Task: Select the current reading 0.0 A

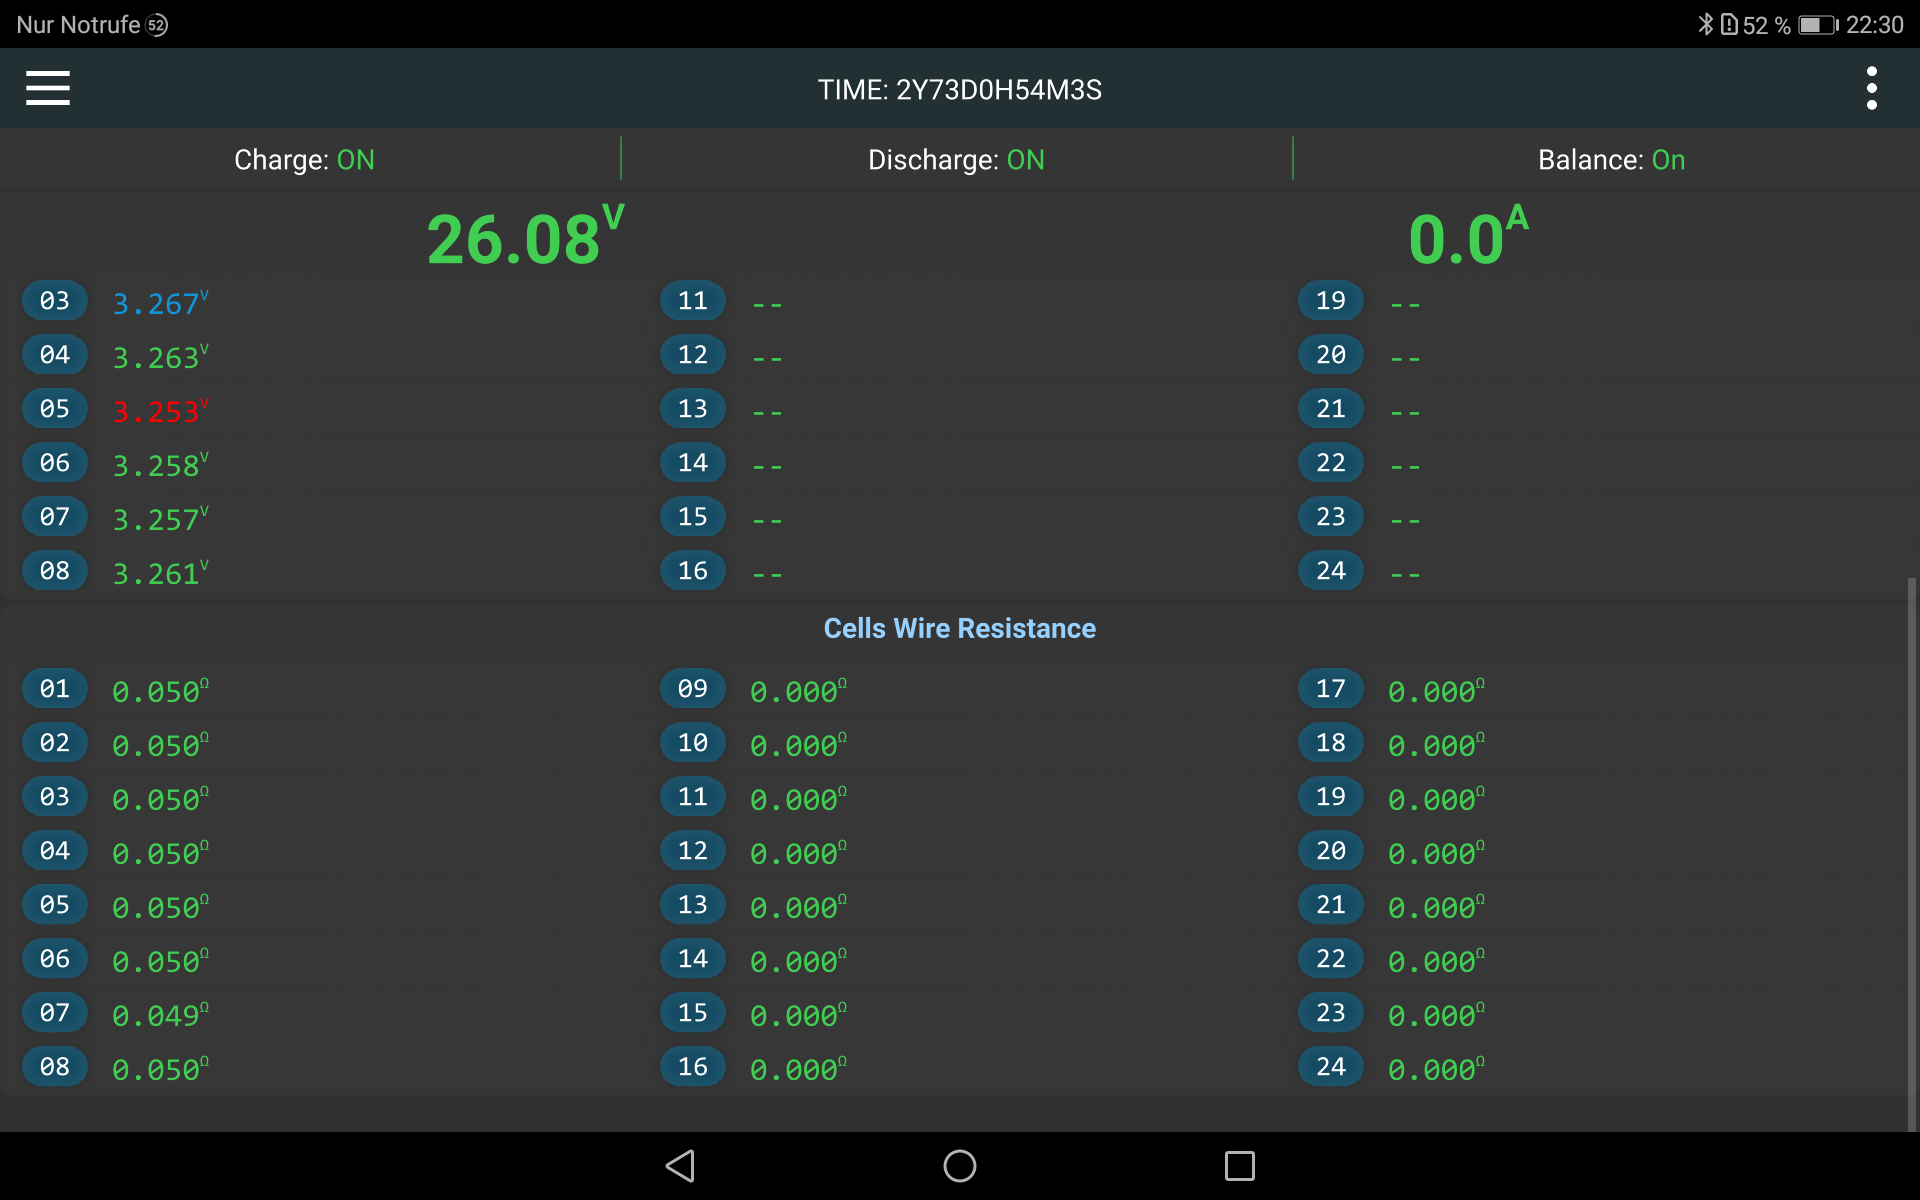Action: pyautogui.click(x=1468, y=236)
